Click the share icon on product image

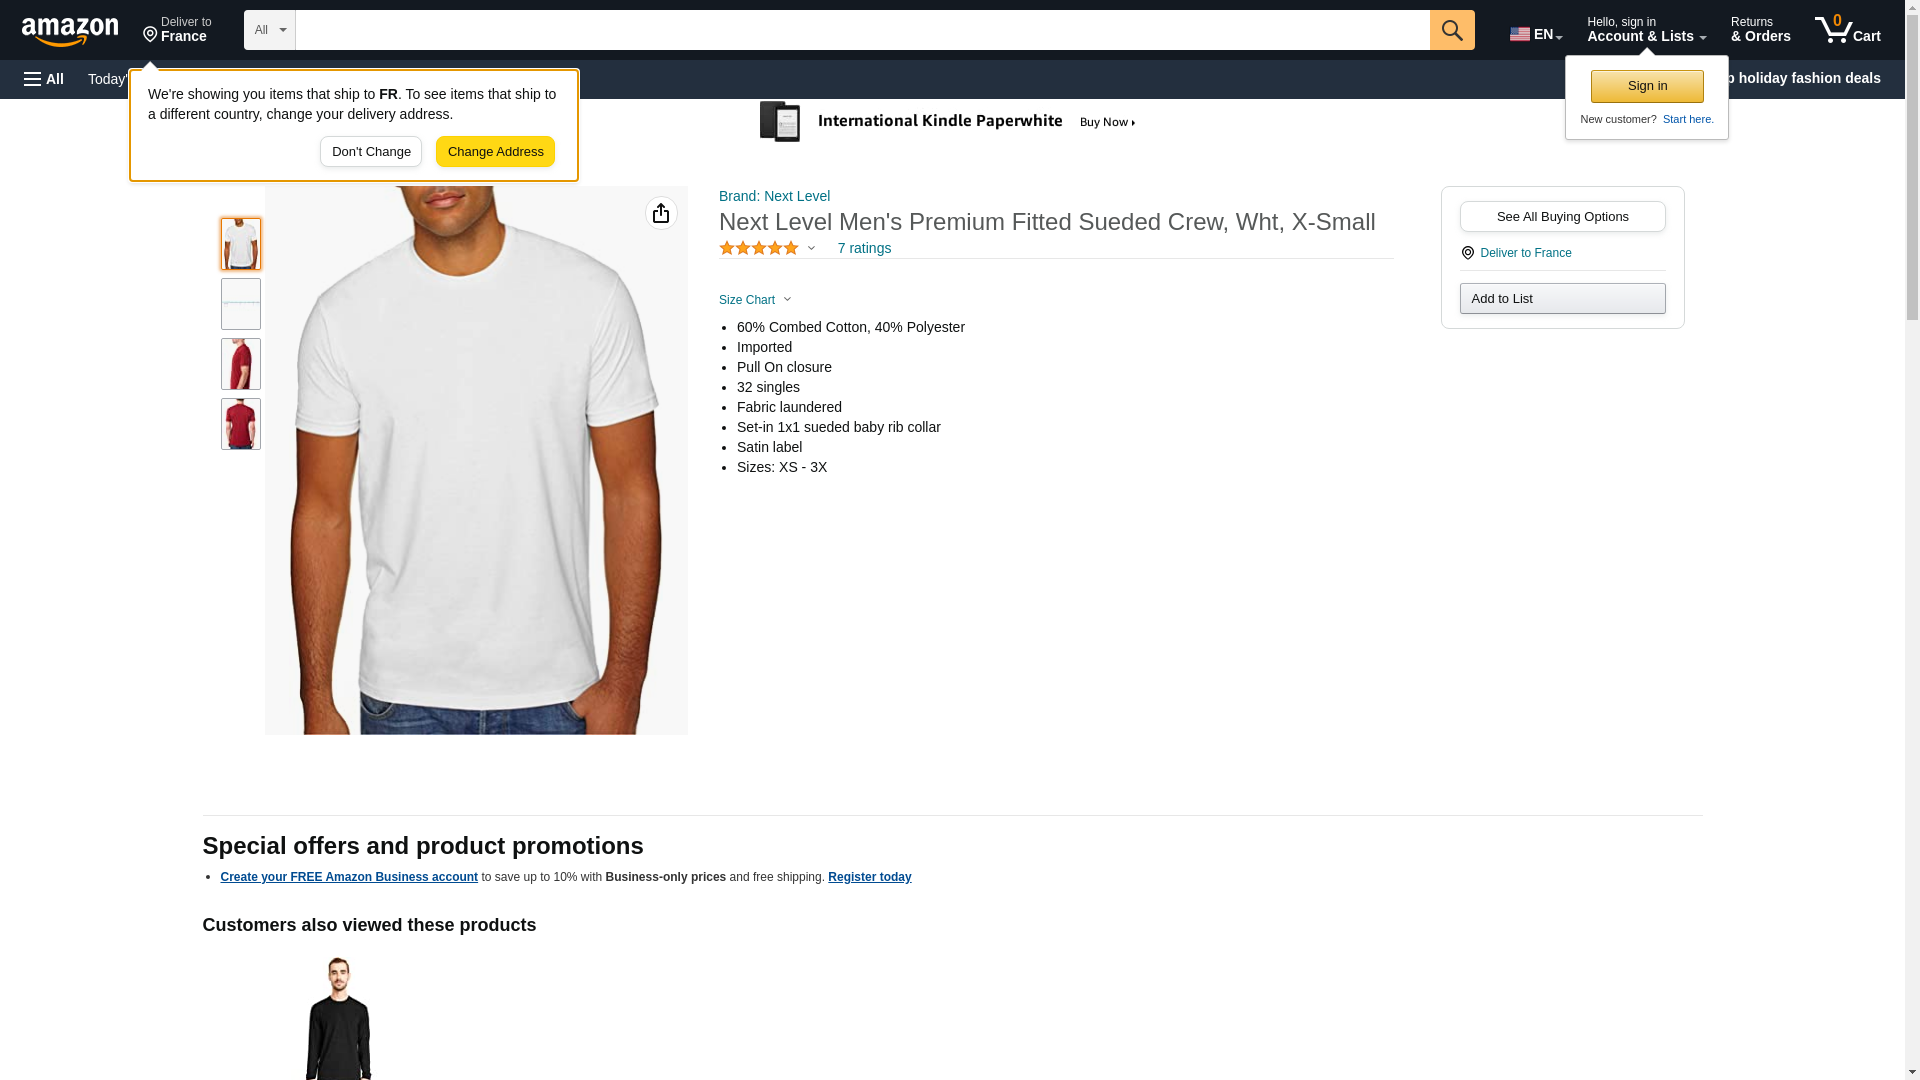(661, 213)
